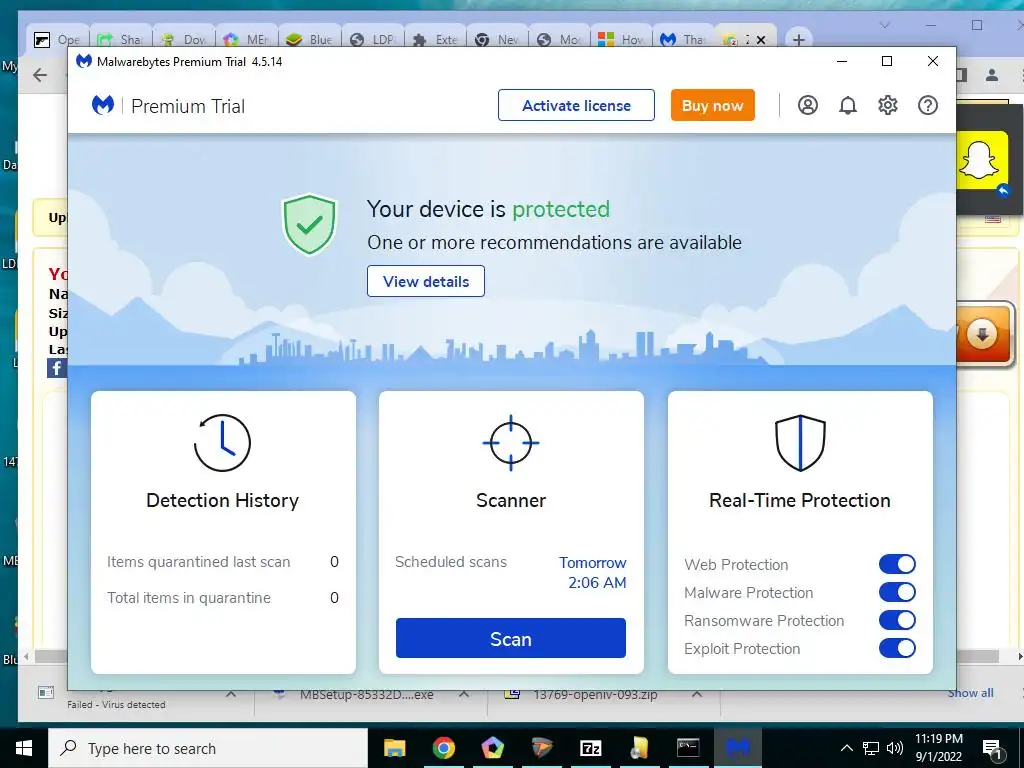This screenshot has height=768, width=1024.
Task: Open the network icon in system tray
Action: (871, 748)
